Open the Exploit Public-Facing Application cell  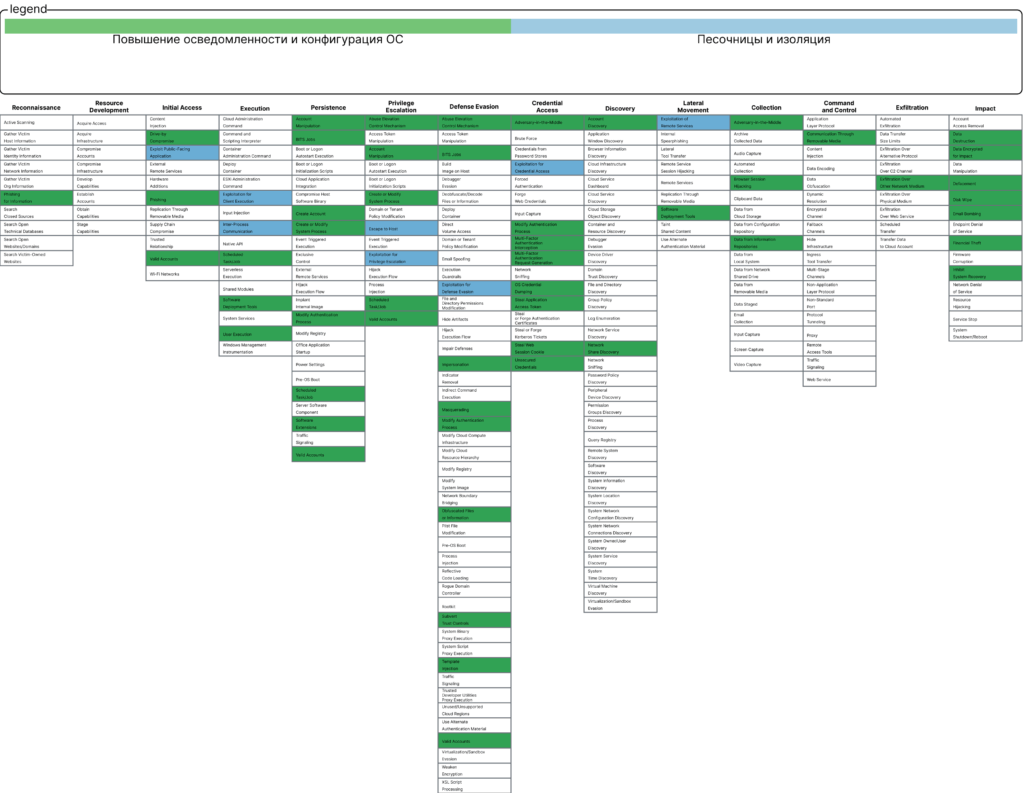pos(182,153)
